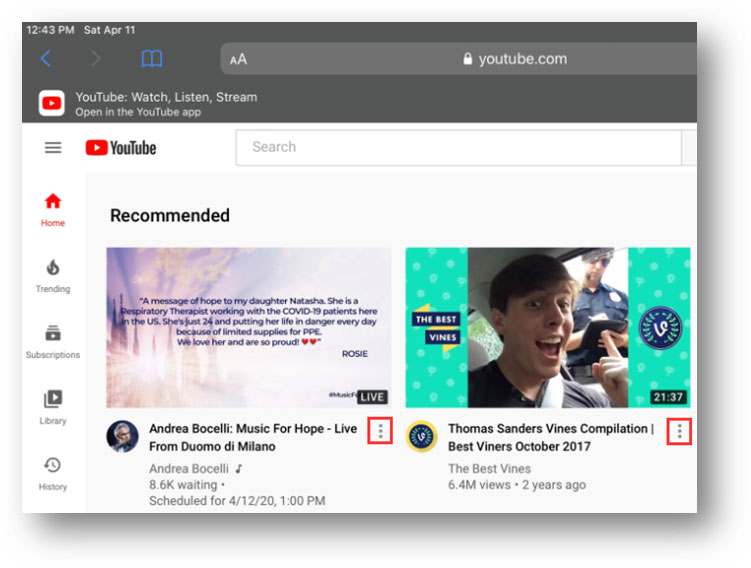
Task: Click Andrea Bocelli channel avatar
Action: (x=122, y=436)
